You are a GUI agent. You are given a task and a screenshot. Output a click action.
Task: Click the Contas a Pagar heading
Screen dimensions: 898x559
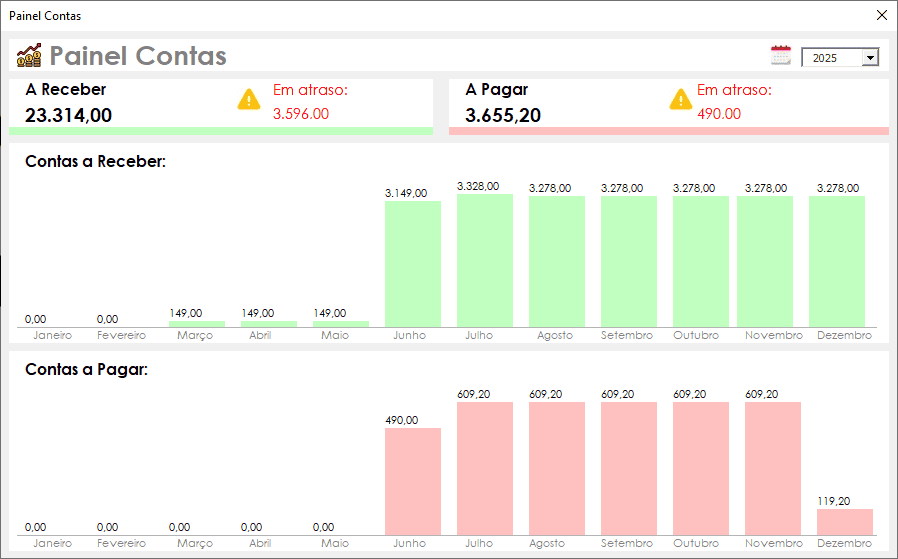click(86, 370)
